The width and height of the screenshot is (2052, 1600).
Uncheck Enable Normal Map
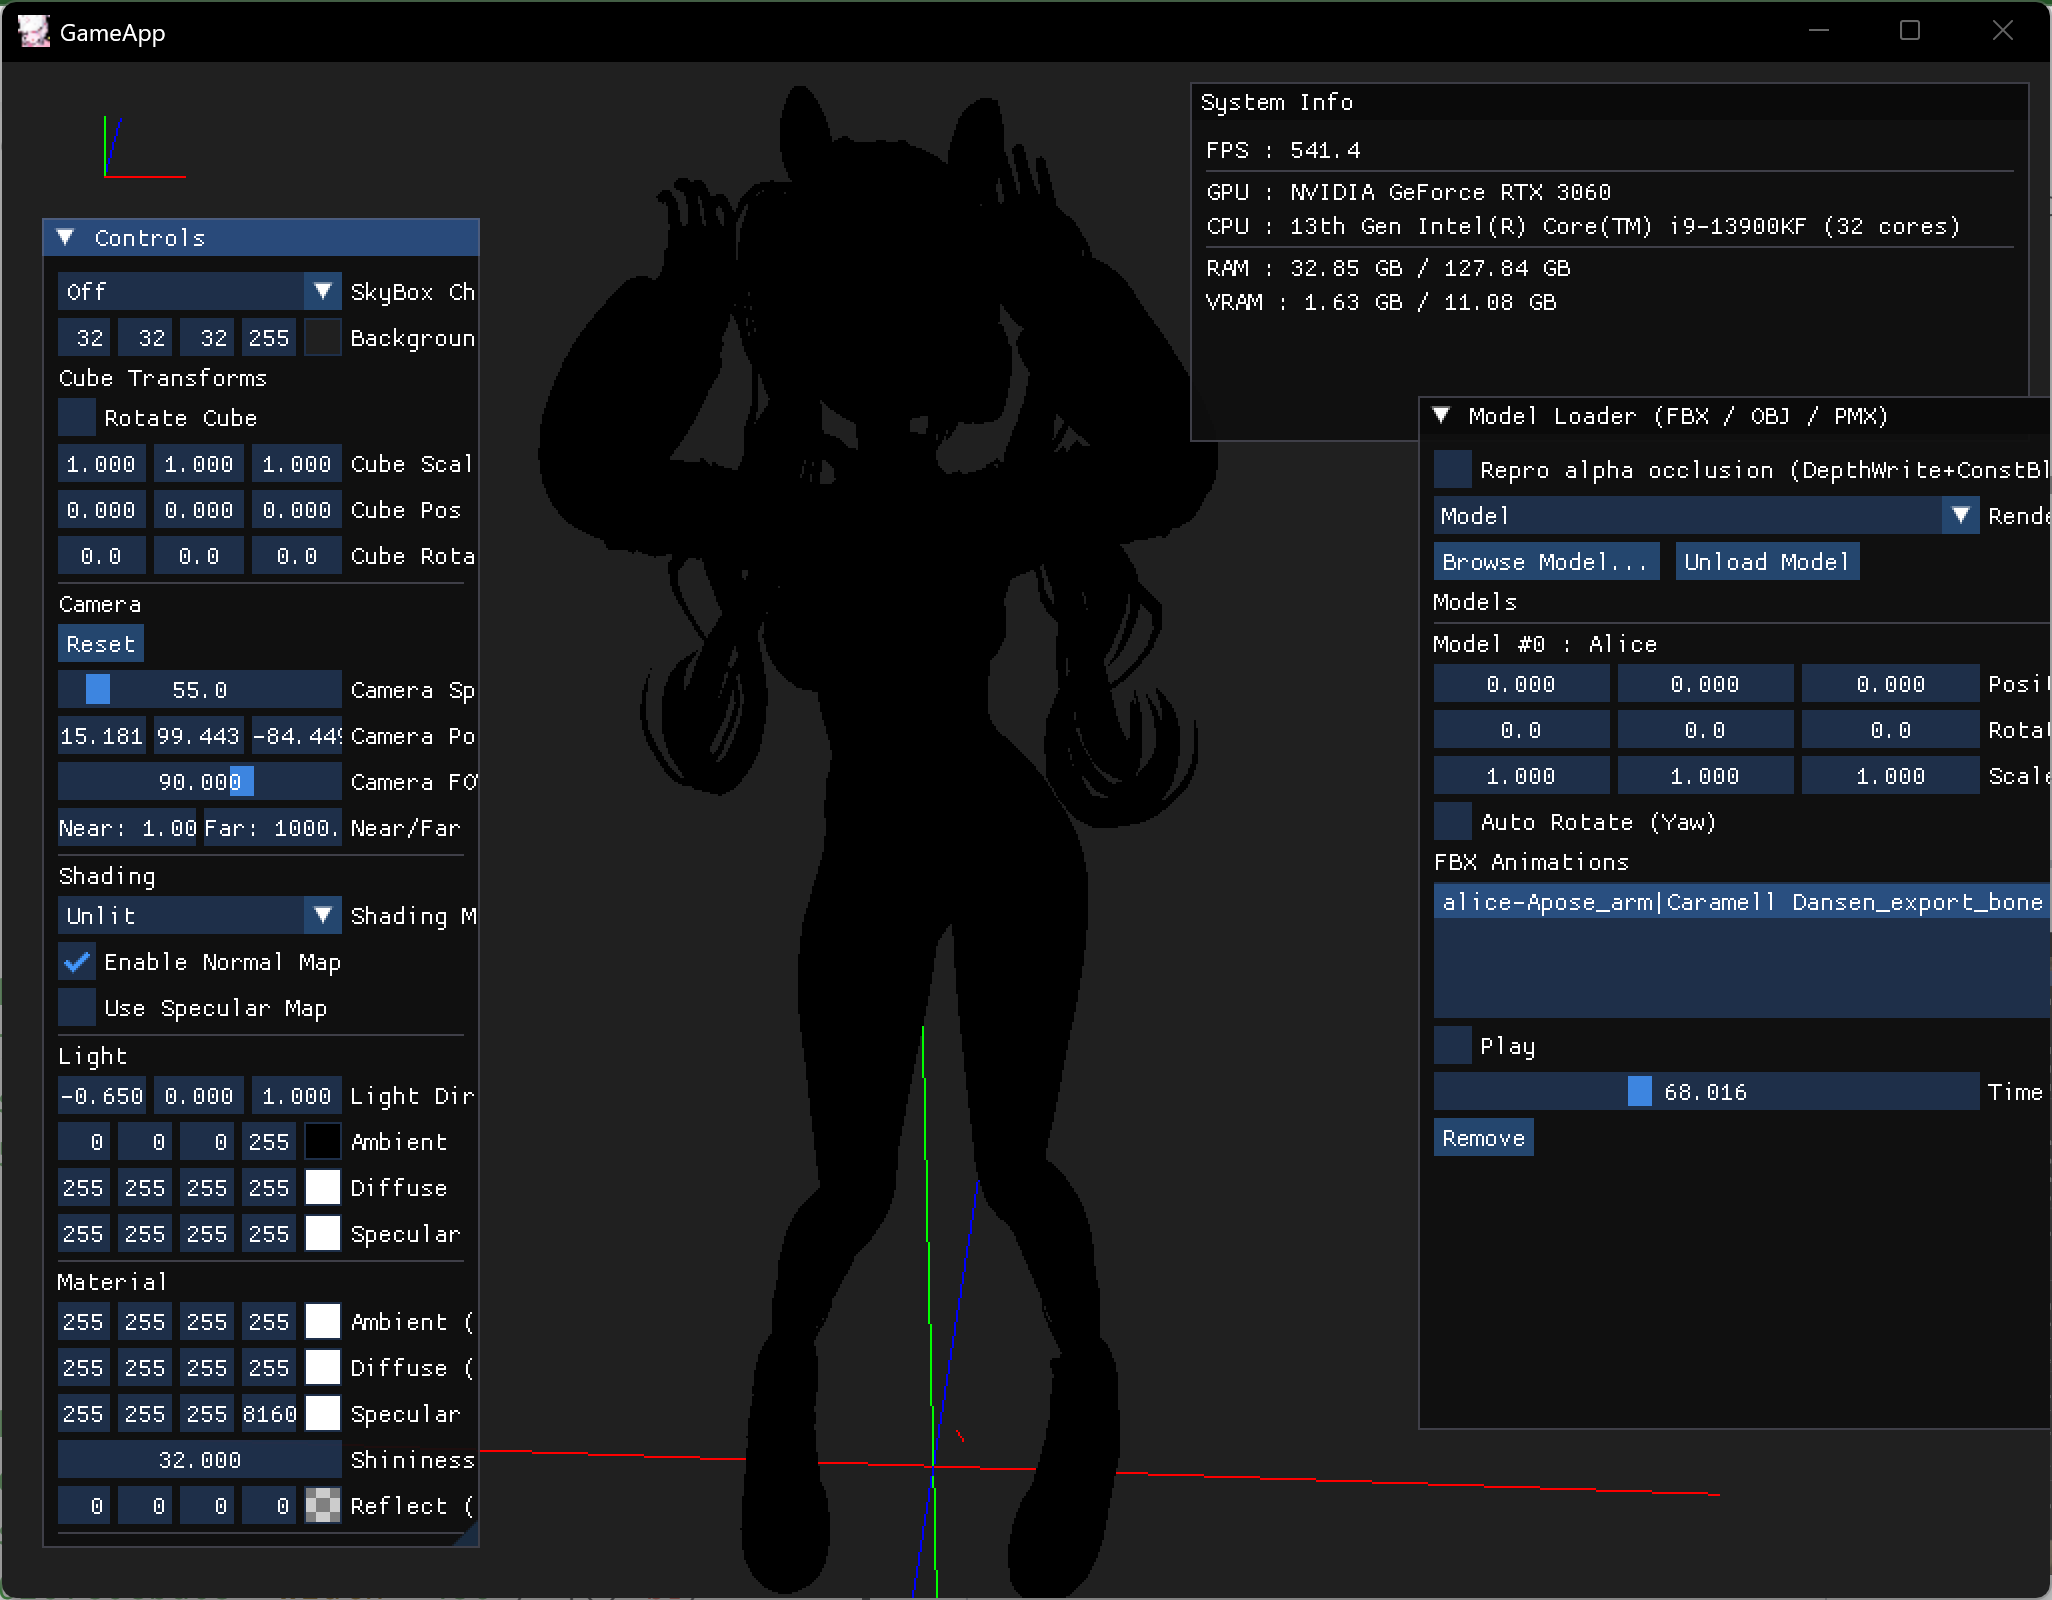click(x=77, y=962)
